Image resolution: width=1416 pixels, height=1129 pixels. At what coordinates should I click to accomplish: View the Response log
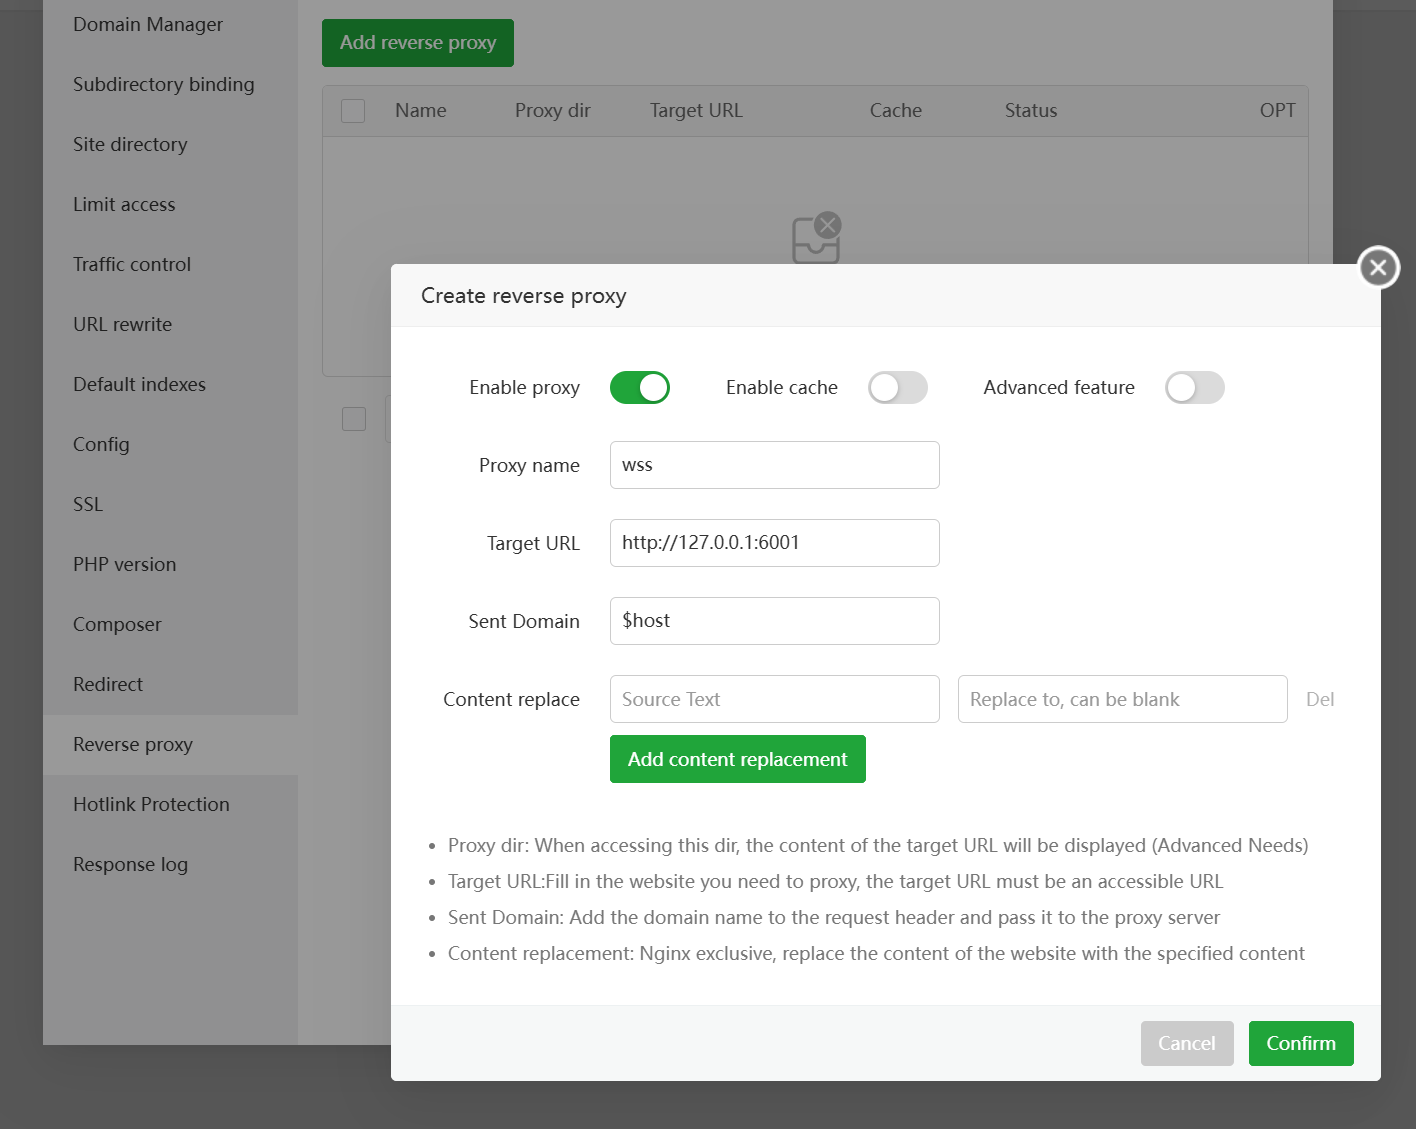point(170,864)
